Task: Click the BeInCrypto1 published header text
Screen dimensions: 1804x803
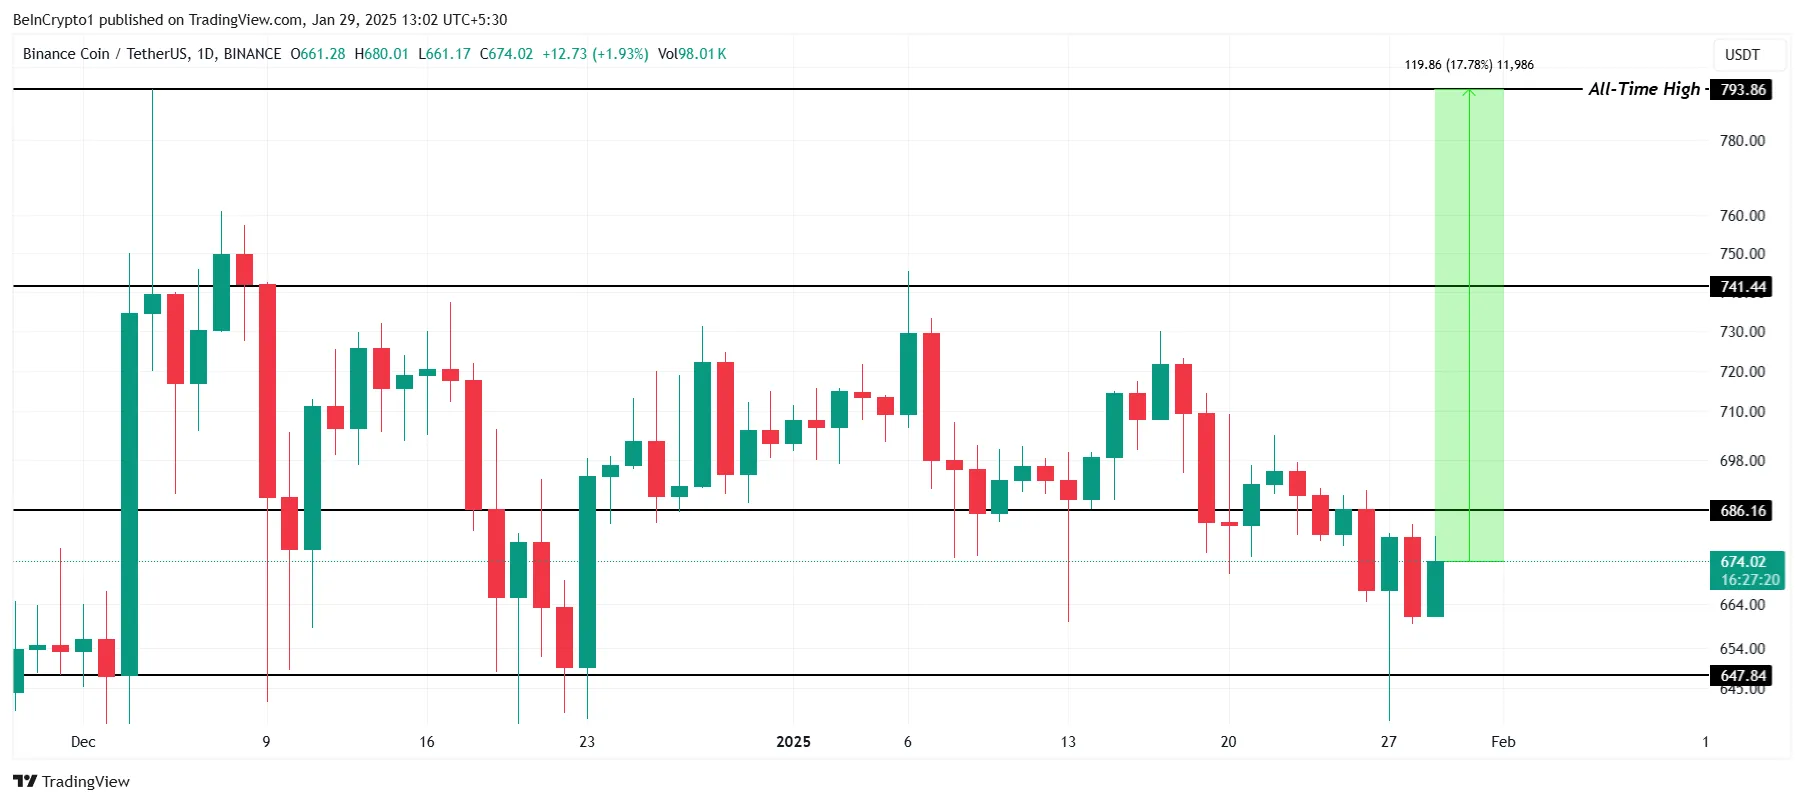Action: (260, 20)
